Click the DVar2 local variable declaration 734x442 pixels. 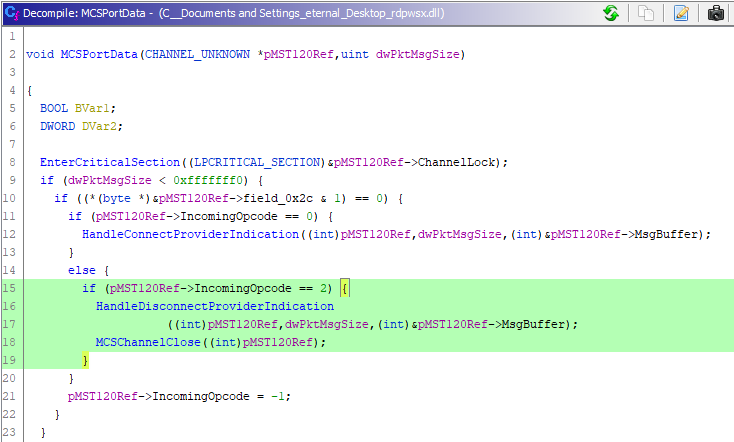click(x=99, y=126)
